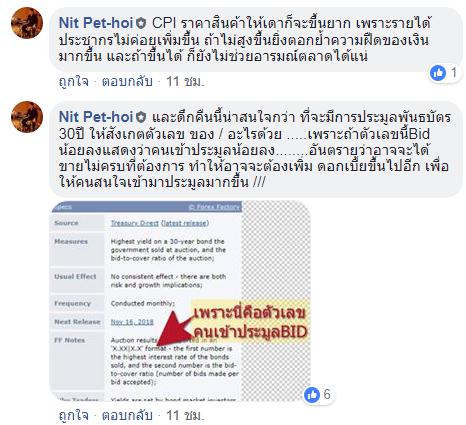This screenshot has height=425, width=466.
Task: Open the first comment's 11 ชม. timestamp
Action: [185, 81]
